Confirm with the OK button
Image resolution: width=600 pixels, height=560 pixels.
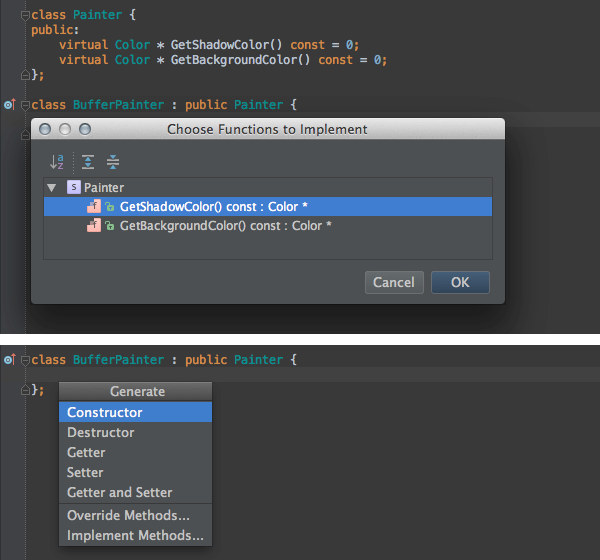tap(460, 282)
